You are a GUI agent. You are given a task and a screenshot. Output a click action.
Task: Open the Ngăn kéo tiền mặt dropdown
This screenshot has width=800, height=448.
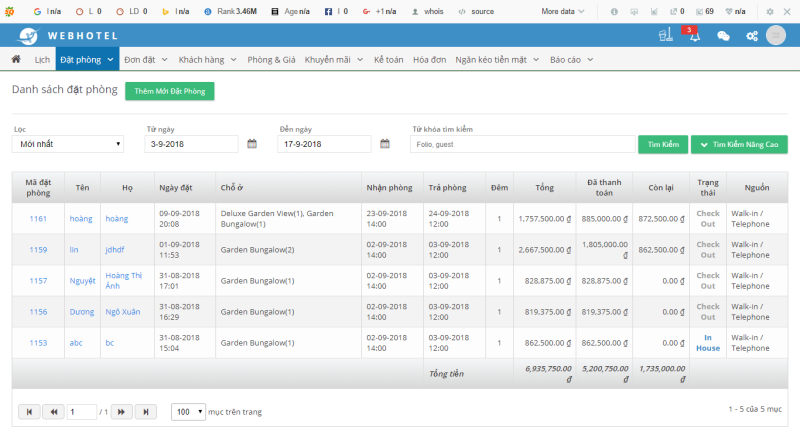(x=497, y=60)
